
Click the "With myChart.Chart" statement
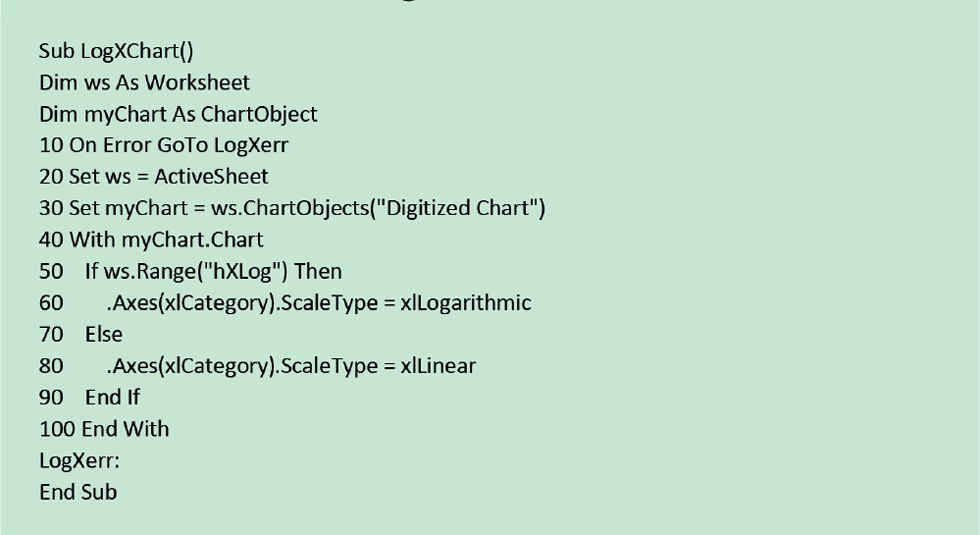coord(166,240)
